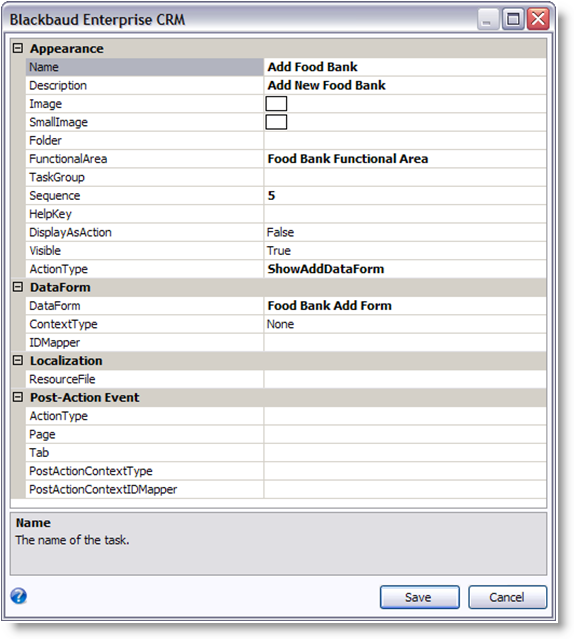Save the task settings

419,597
